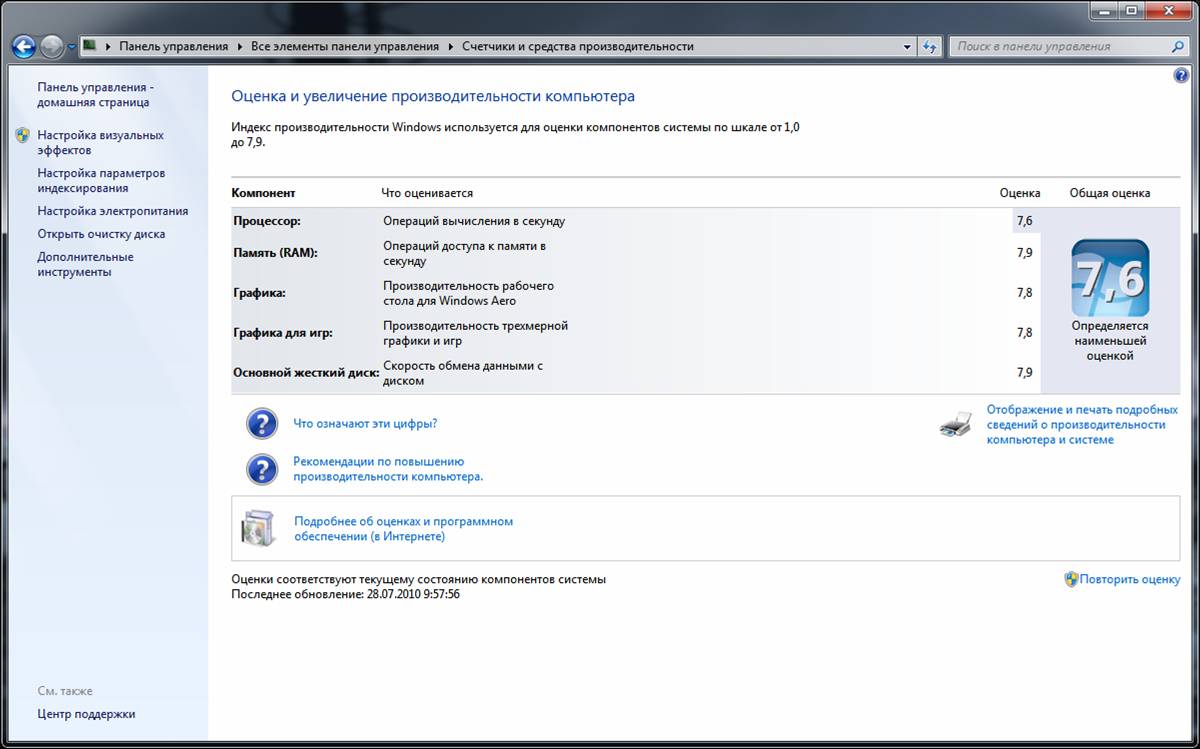Open "Настройка электропитания" sidebar link
Image resolution: width=1200 pixels, height=749 pixels.
[x=112, y=211]
